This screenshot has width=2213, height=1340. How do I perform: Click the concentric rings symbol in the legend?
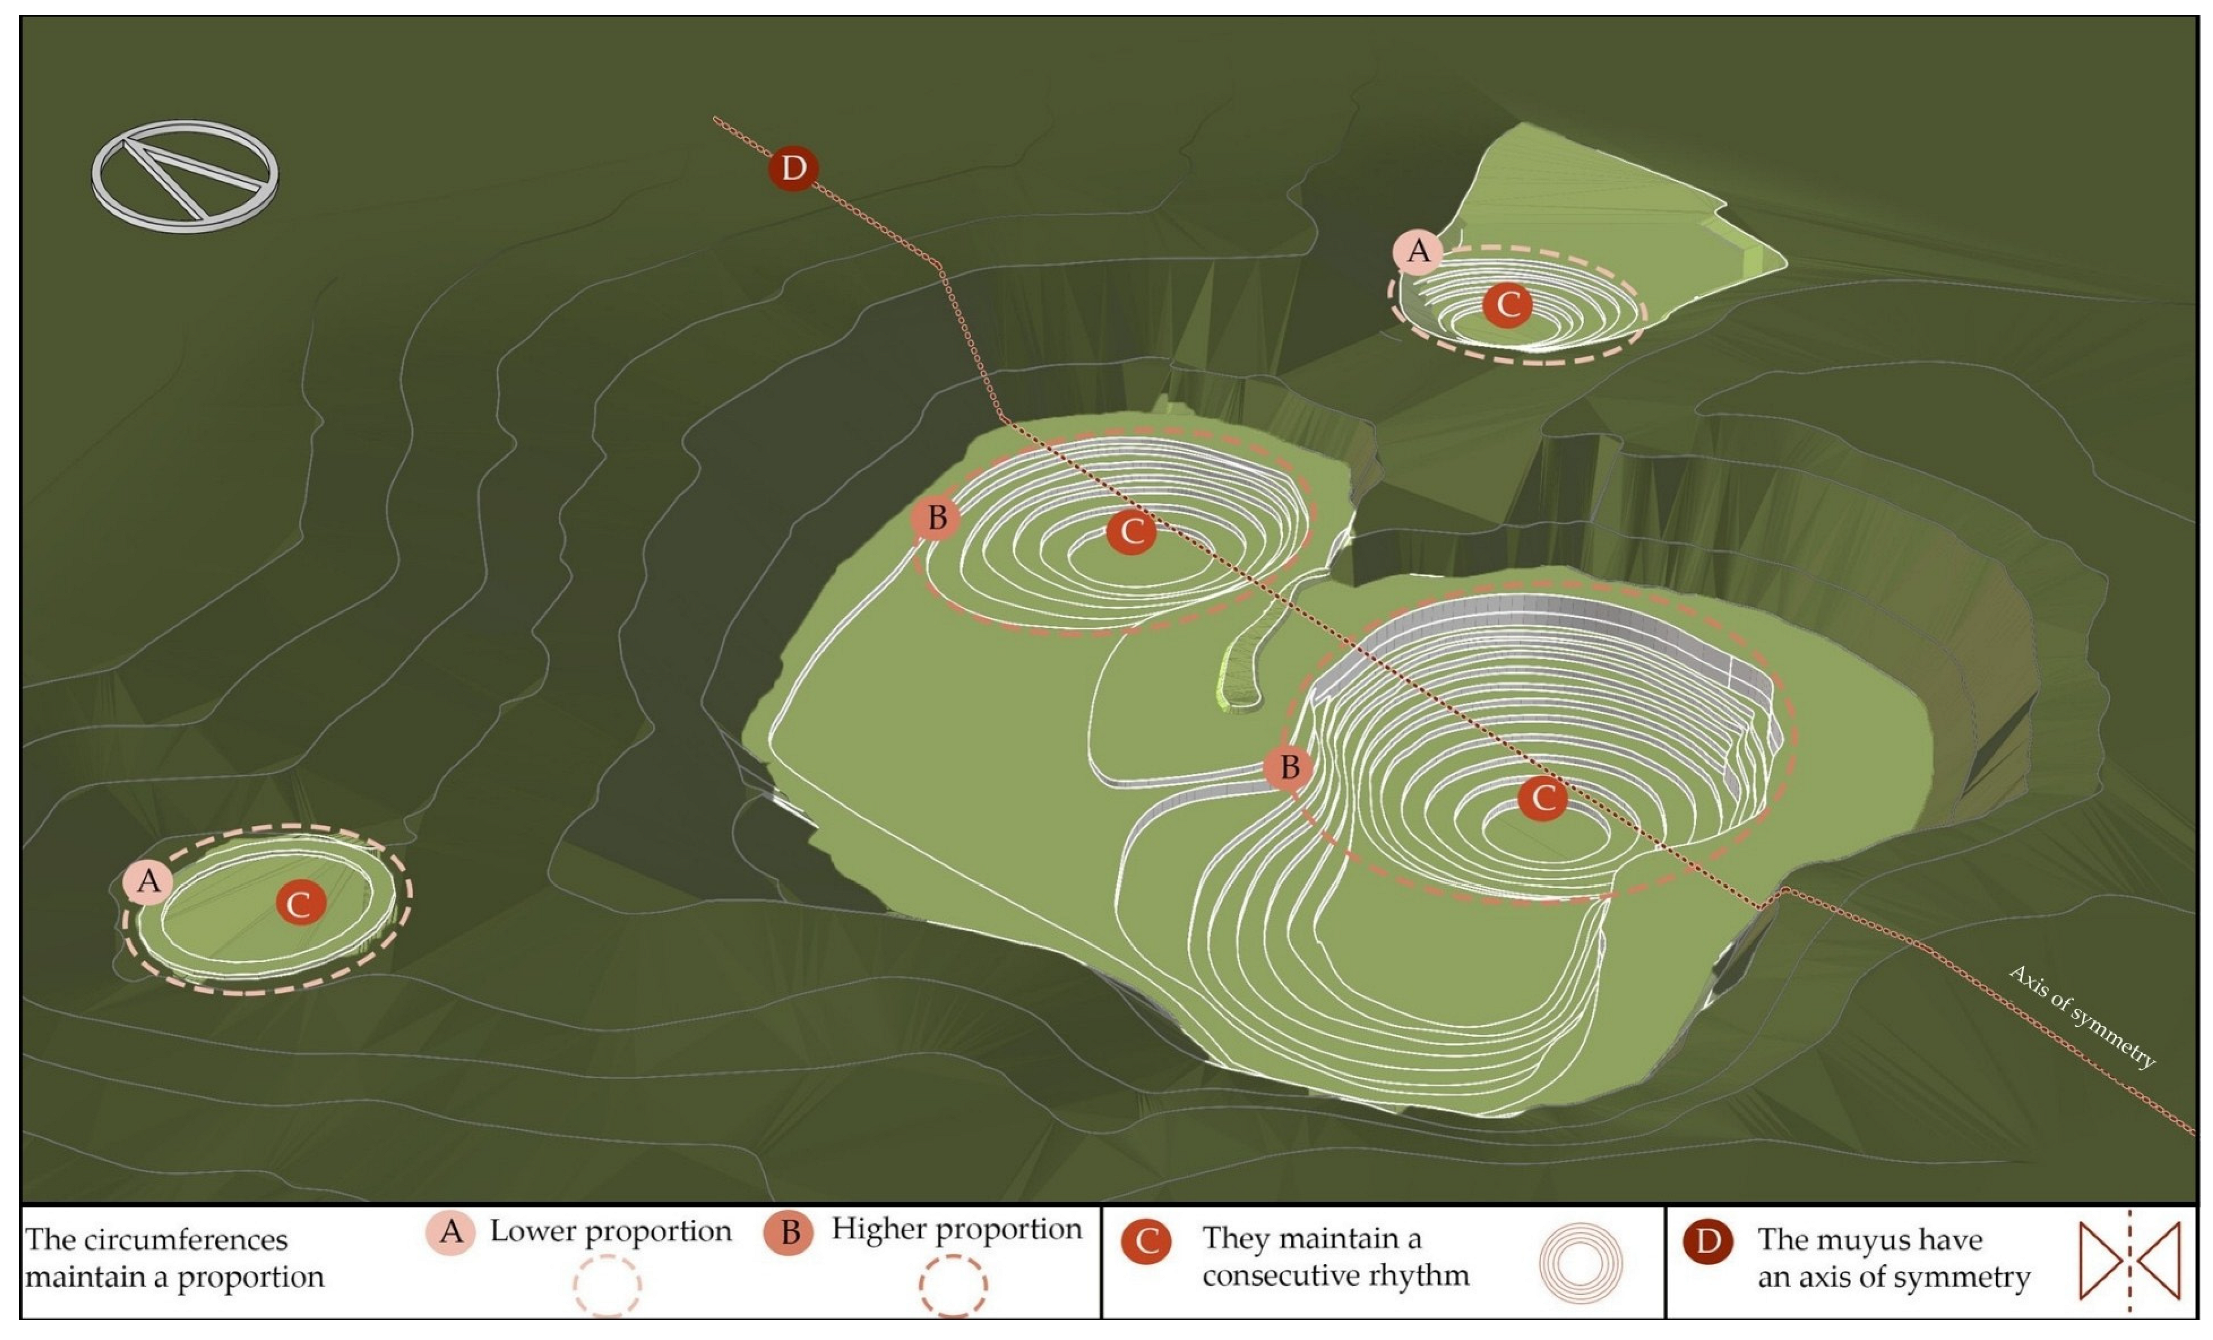click(x=1580, y=1263)
